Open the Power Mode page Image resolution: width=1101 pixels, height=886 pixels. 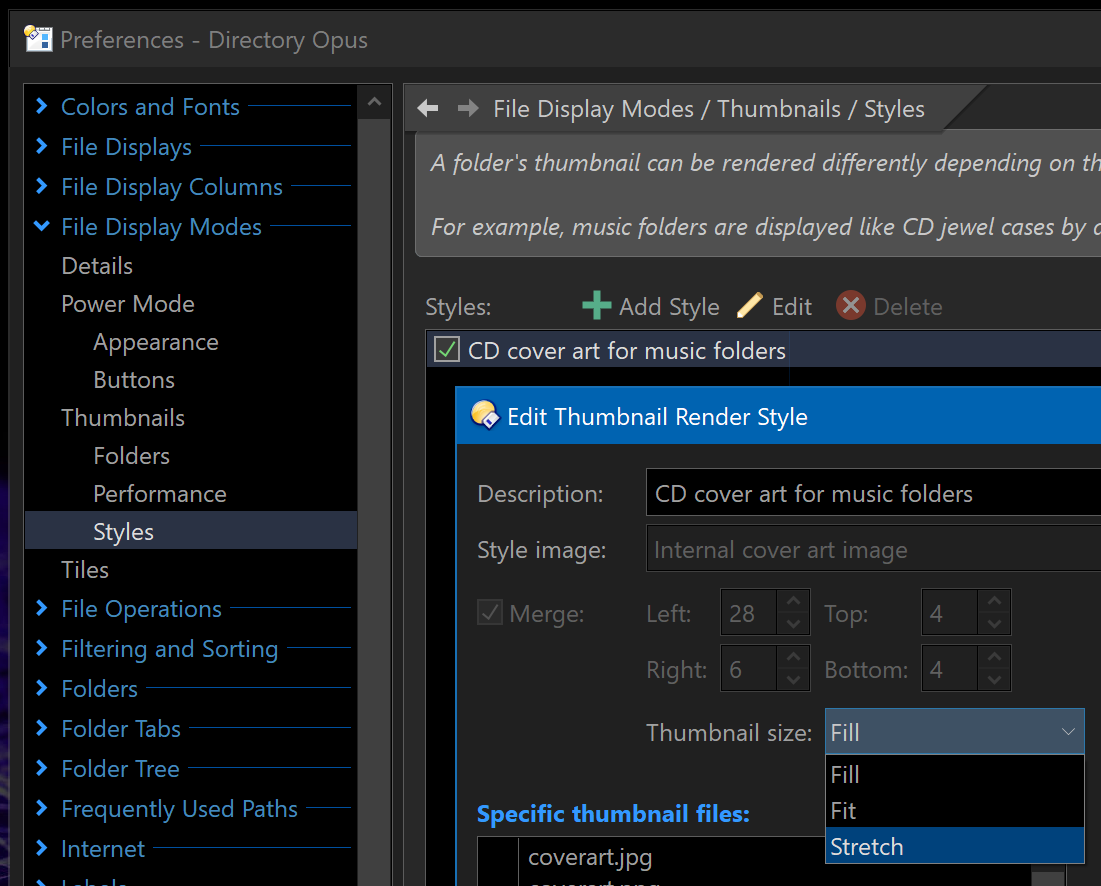(x=128, y=304)
